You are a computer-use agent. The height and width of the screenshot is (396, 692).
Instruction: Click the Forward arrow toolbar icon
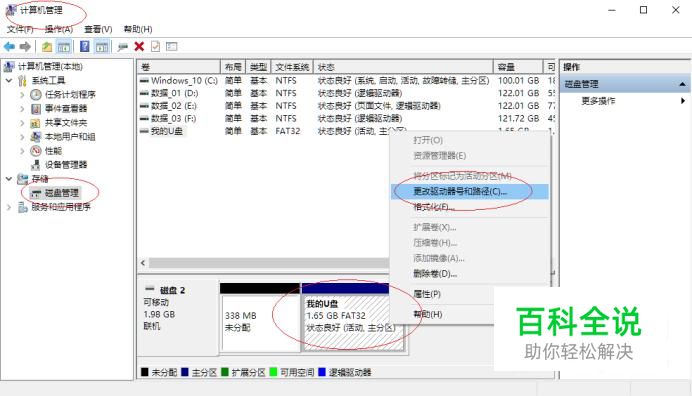(x=25, y=46)
